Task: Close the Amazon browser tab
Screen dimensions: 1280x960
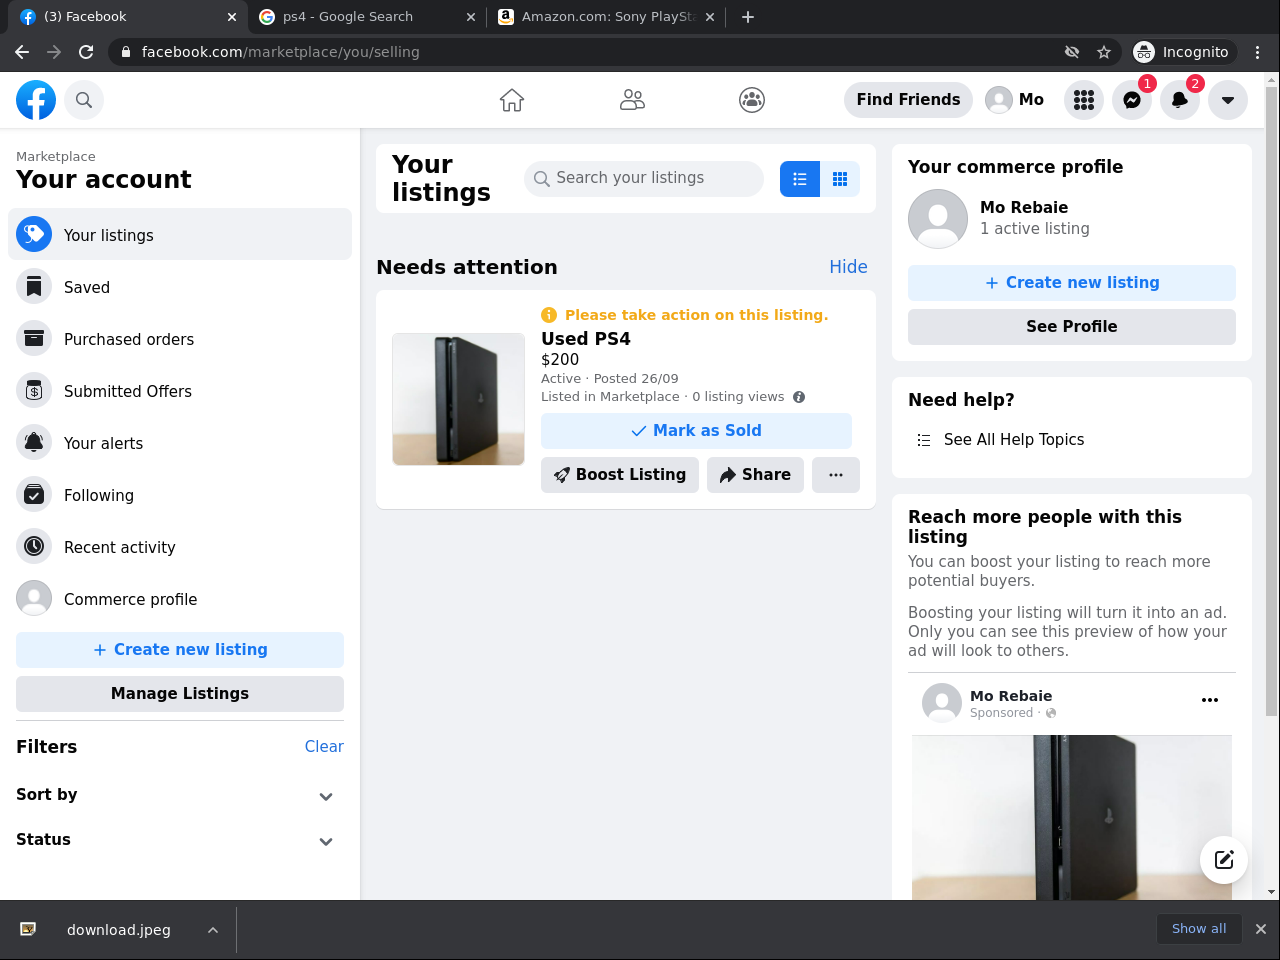Action: [x=710, y=17]
